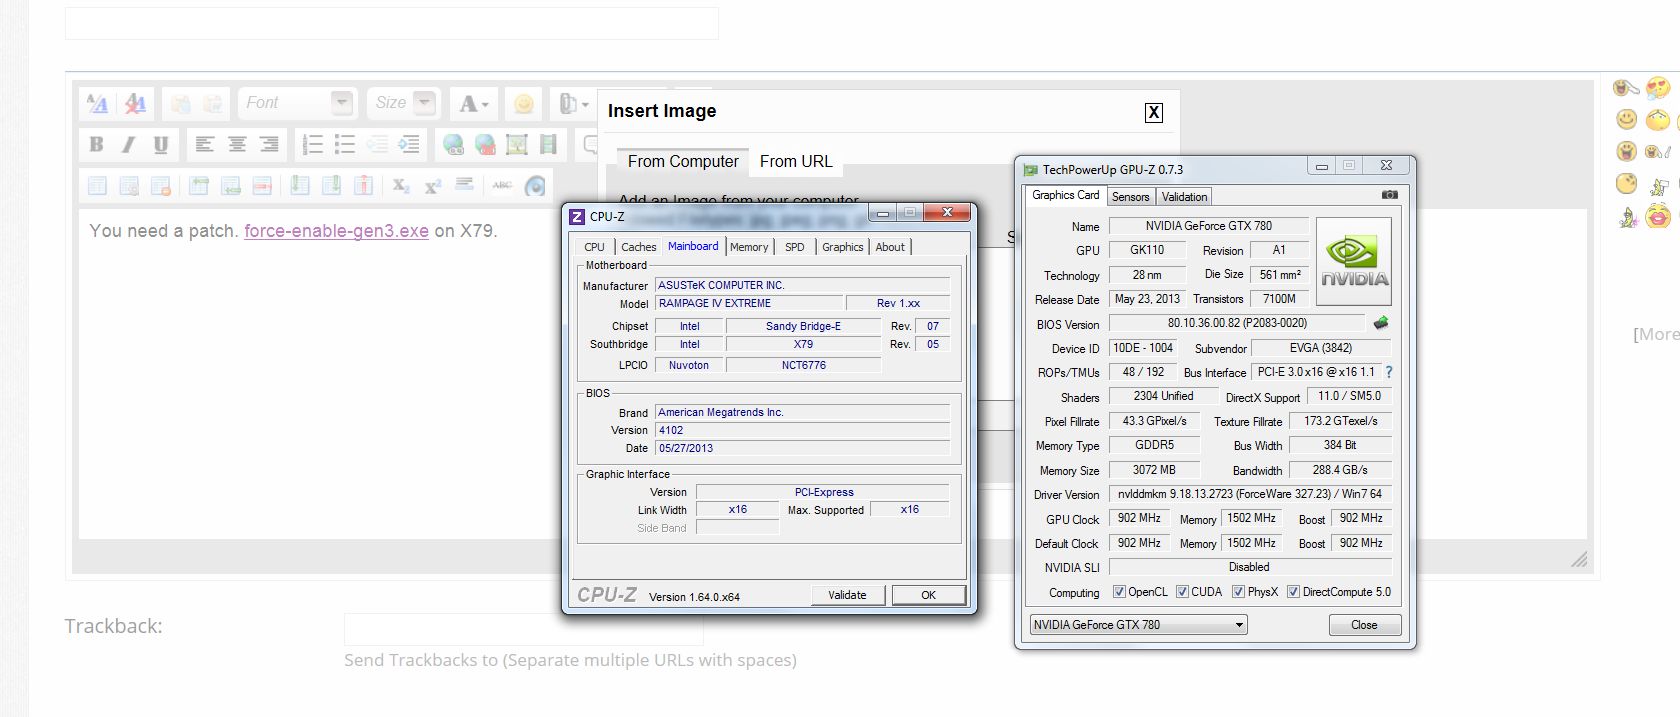Image resolution: width=1680 pixels, height=717 pixels.
Task: Click the insert video film icon
Action: tap(548, 144)
